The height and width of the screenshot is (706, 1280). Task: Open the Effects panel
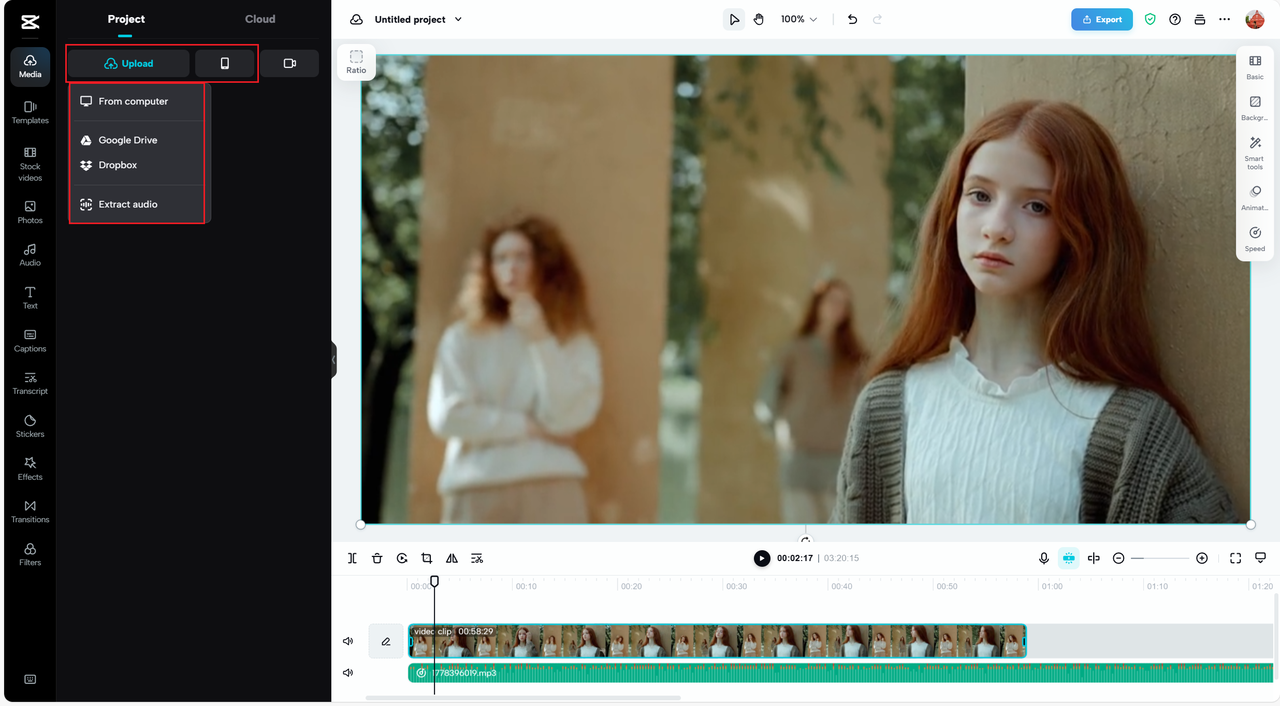30,469
